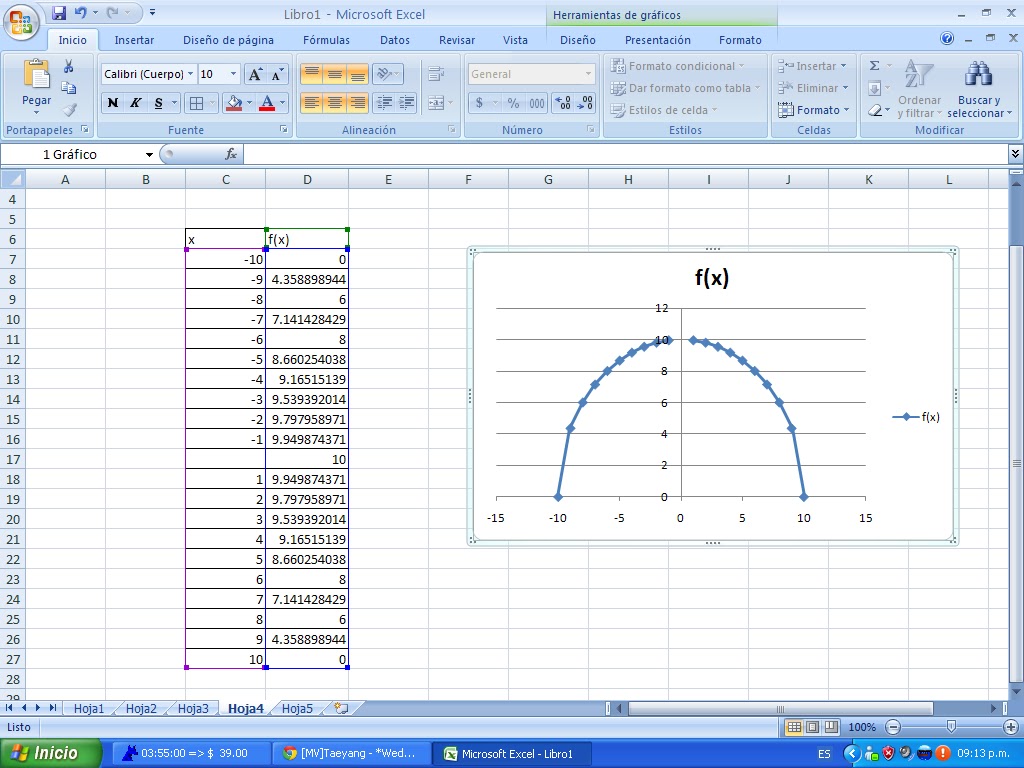Click the increase decimals icon
1024x768 pixels.
pos(562,101)
